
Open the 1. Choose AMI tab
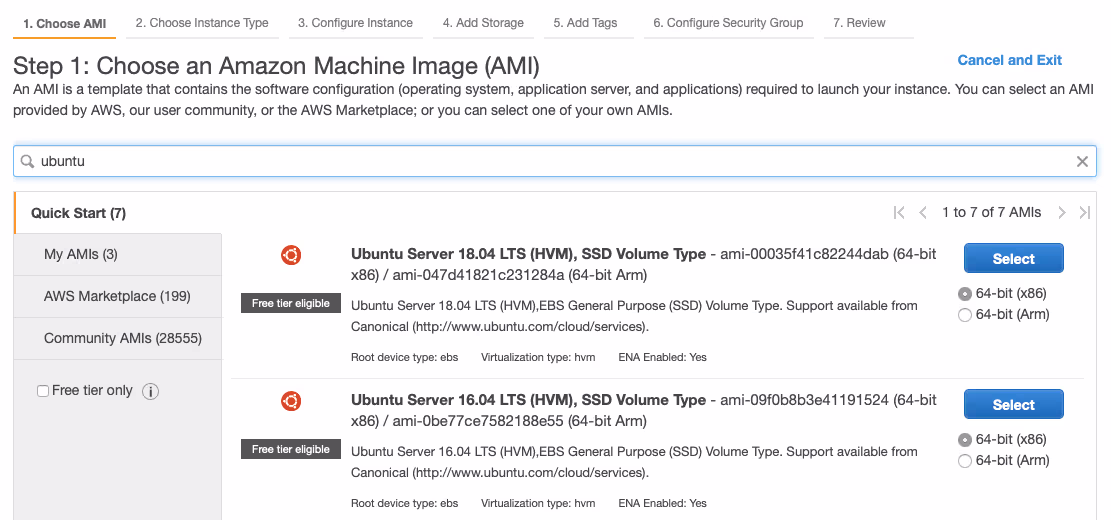[x=64, y=23]
